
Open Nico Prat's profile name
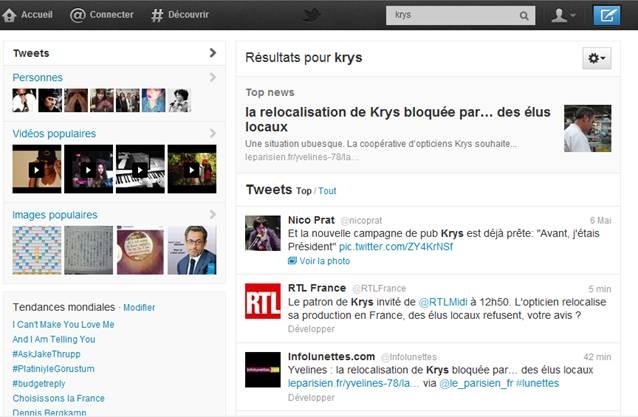pyautogui.click(x=311, y=220)
